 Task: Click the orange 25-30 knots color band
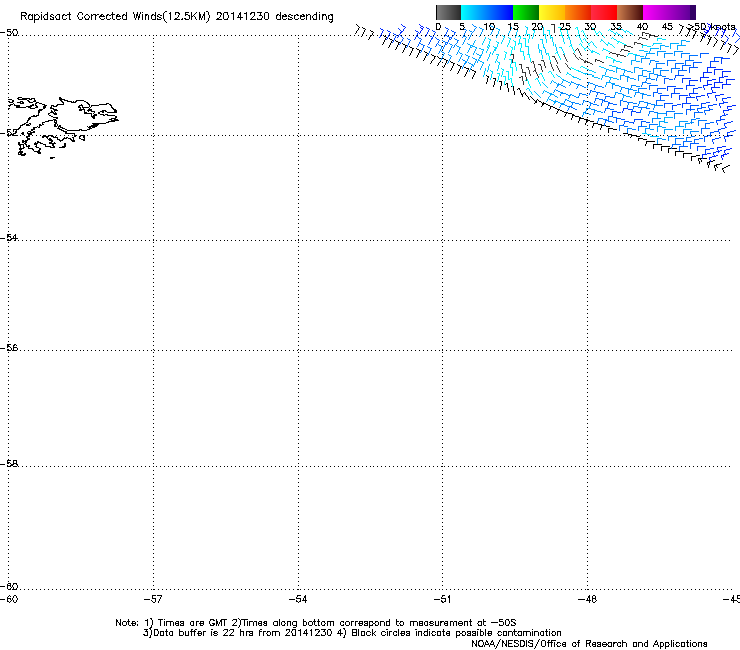[578, 12]
